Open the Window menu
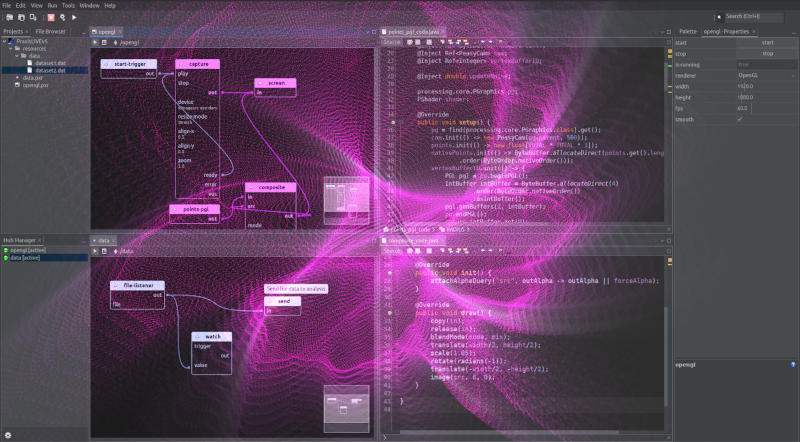The height and width of the screenshot is (442, 800). [89, 6]
